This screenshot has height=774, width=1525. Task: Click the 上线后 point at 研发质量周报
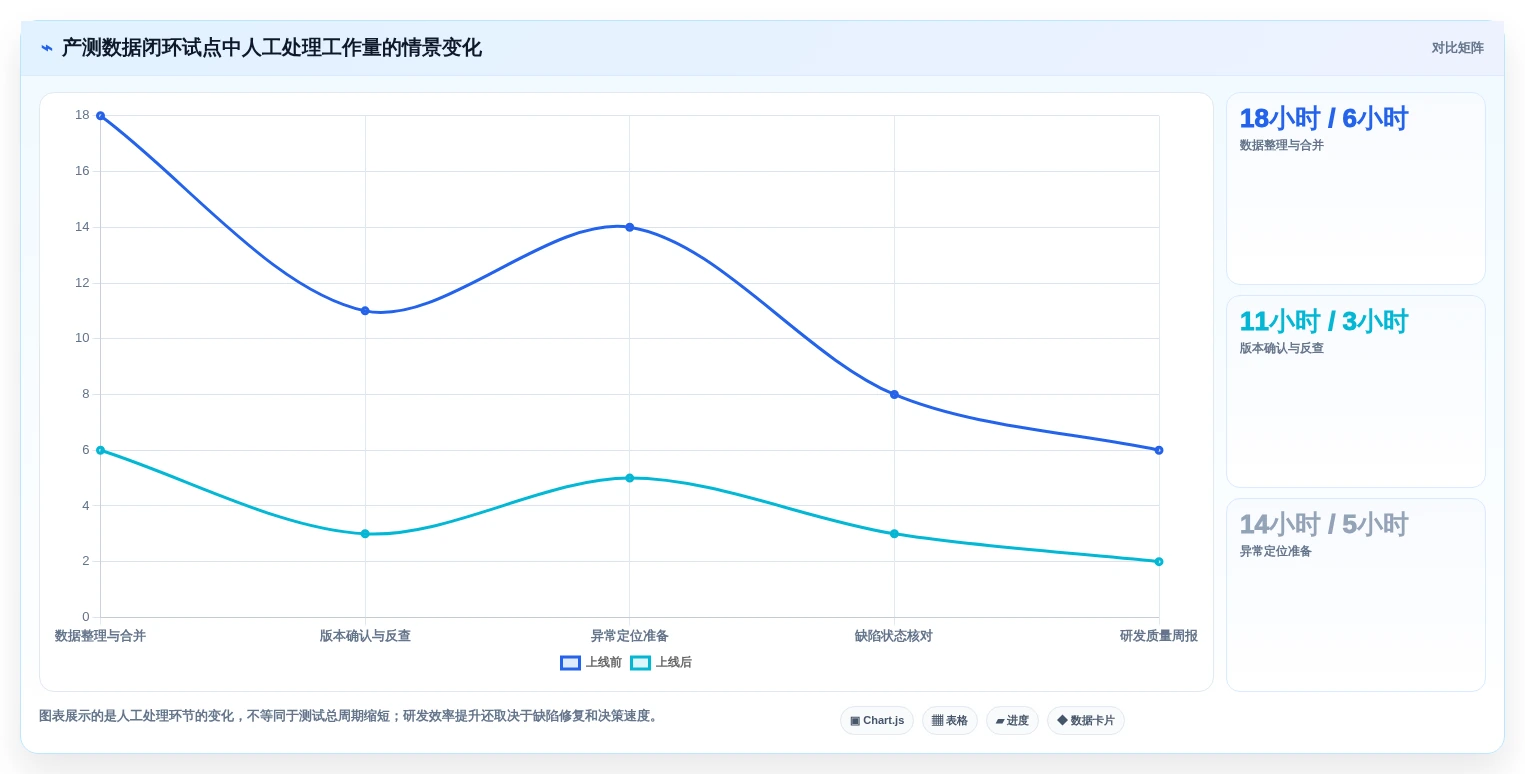(x=1159, y=562)
